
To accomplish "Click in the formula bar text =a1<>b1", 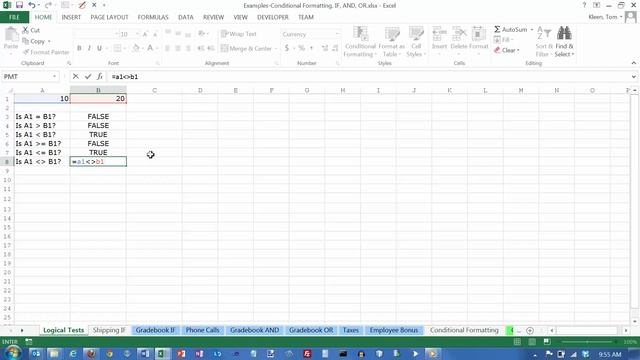I will (124, 76).
